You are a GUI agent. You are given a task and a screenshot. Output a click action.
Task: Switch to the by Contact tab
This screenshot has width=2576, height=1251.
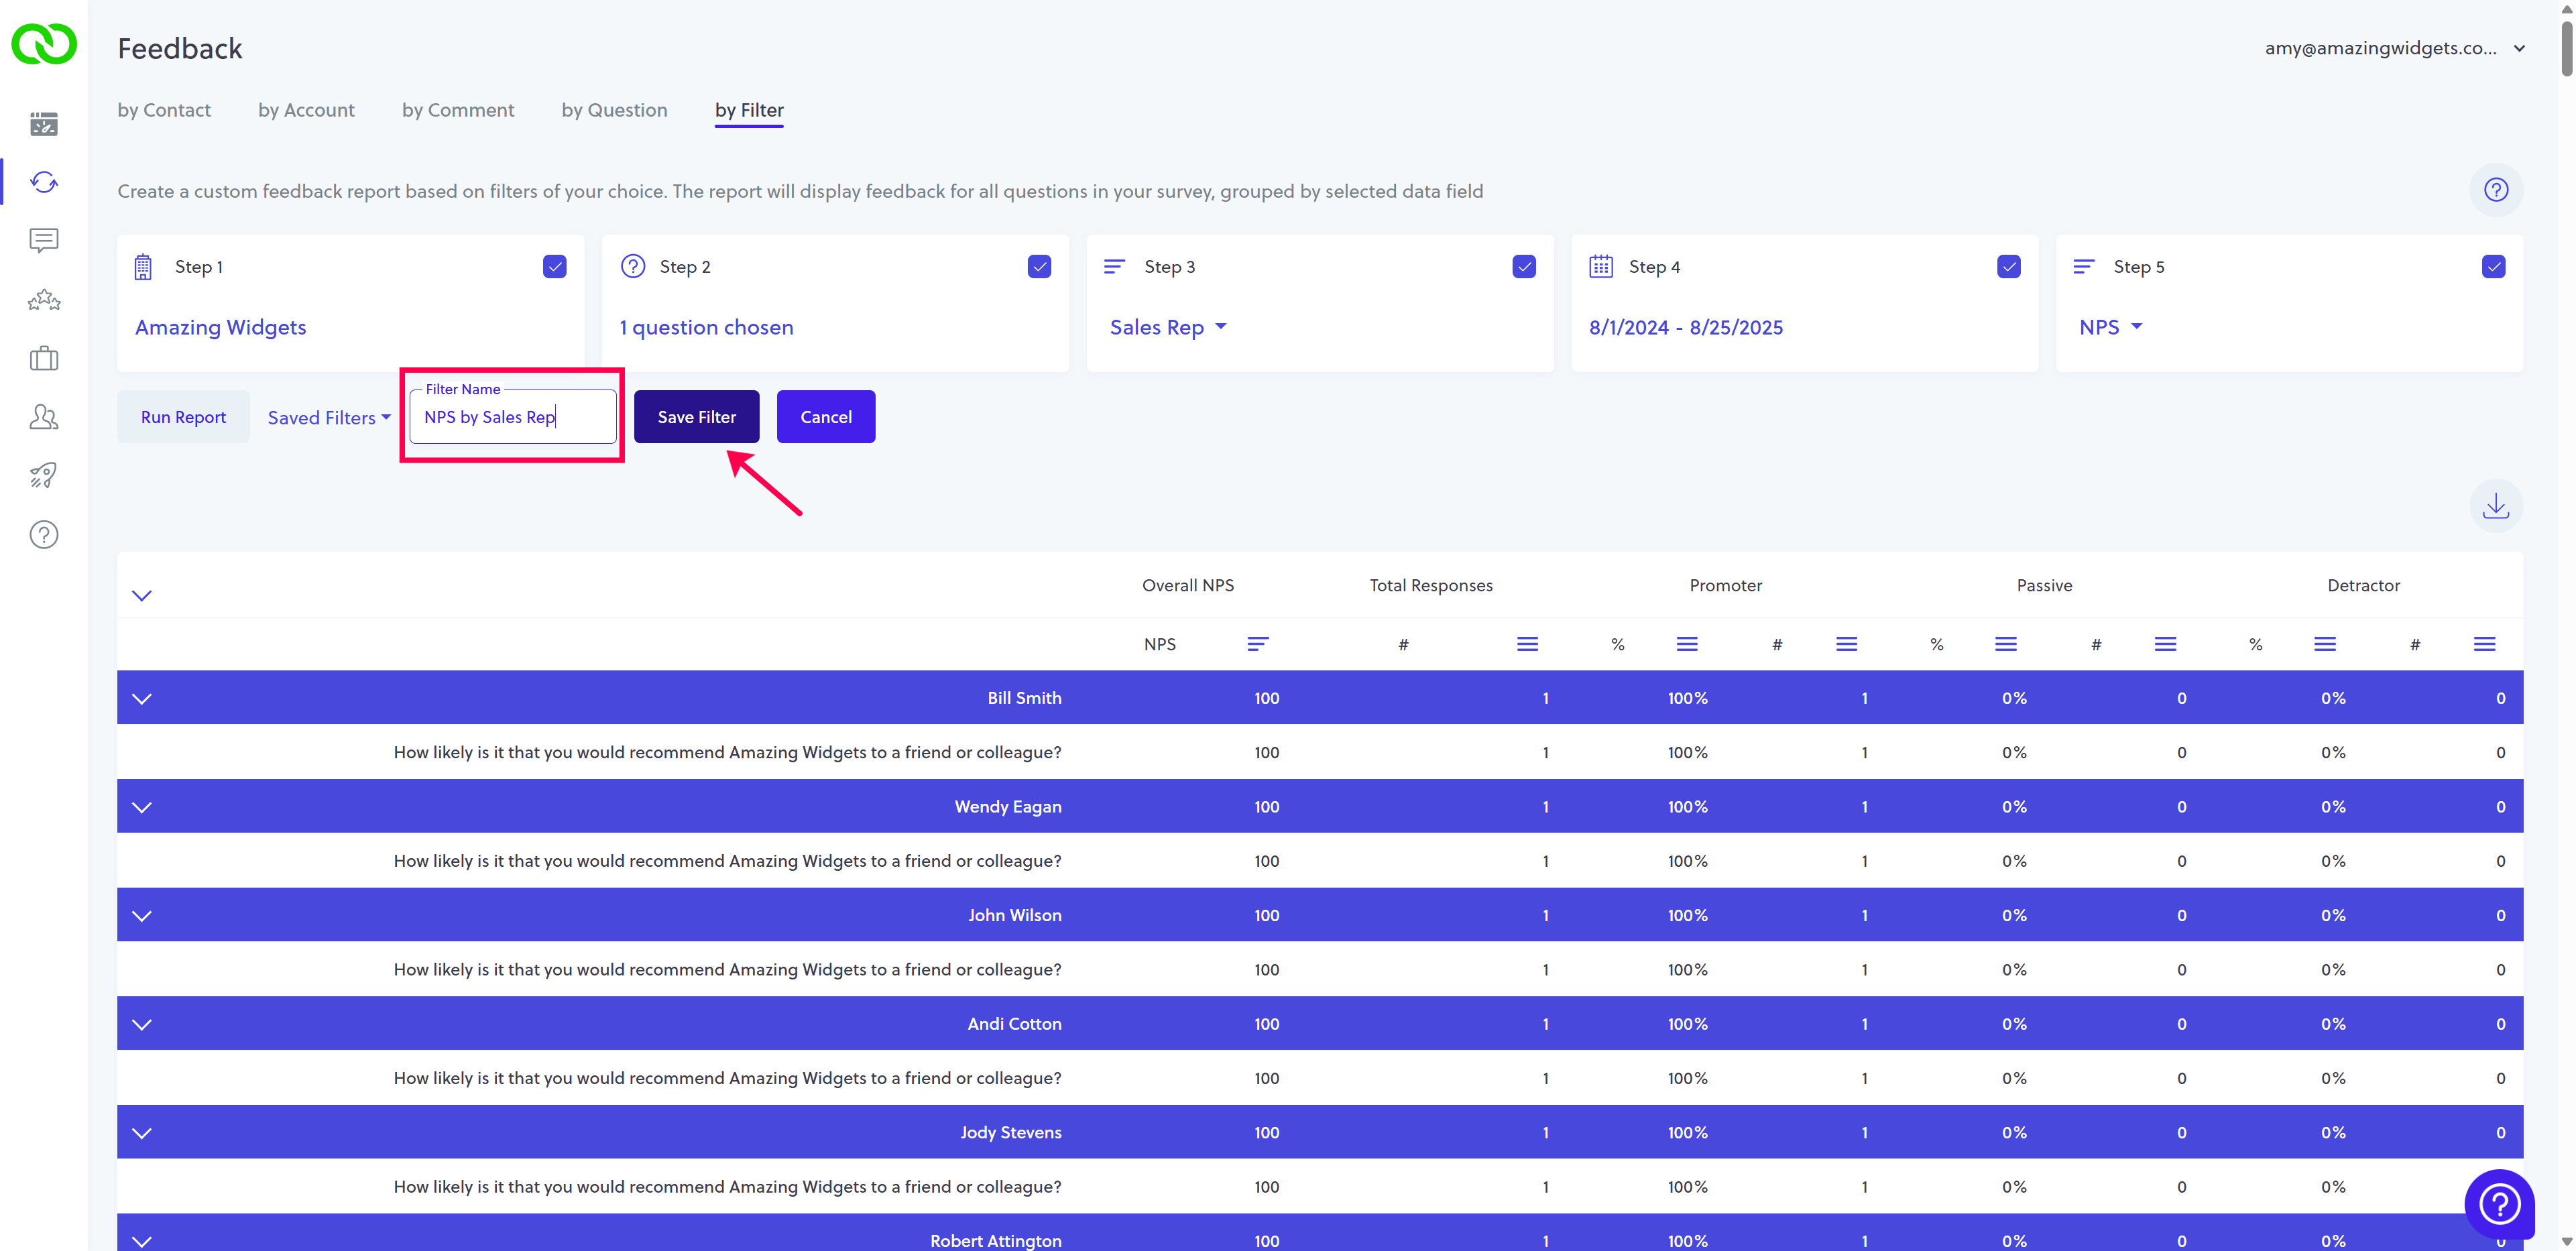164,110
